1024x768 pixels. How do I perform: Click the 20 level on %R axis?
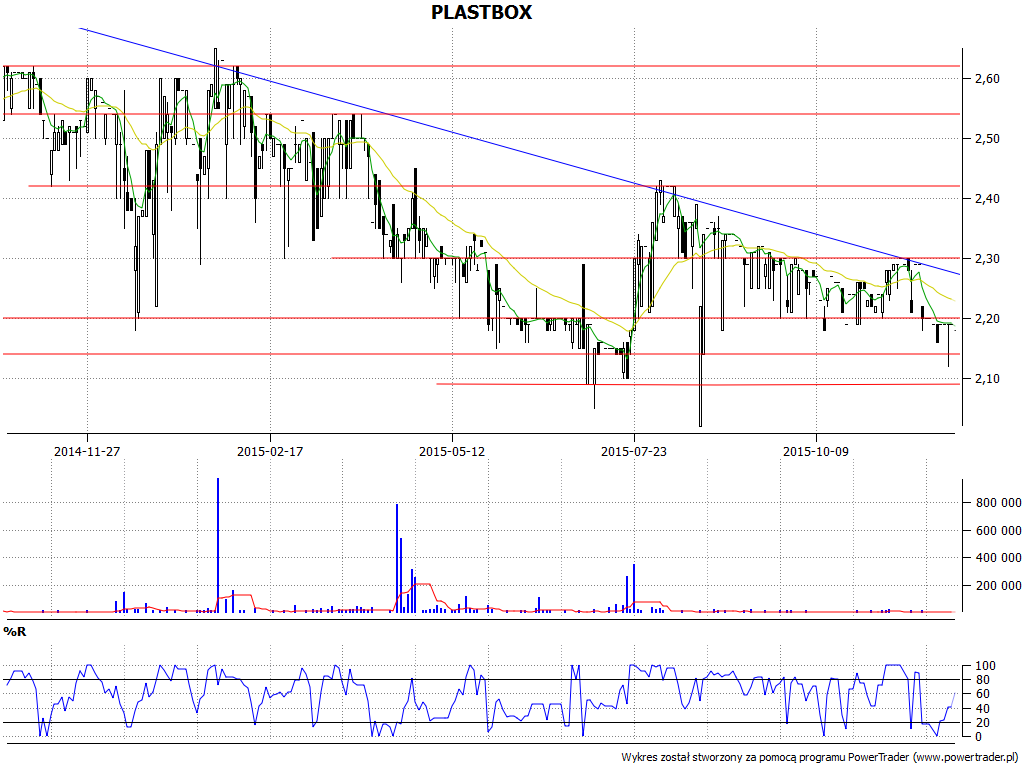click(985, 722)
